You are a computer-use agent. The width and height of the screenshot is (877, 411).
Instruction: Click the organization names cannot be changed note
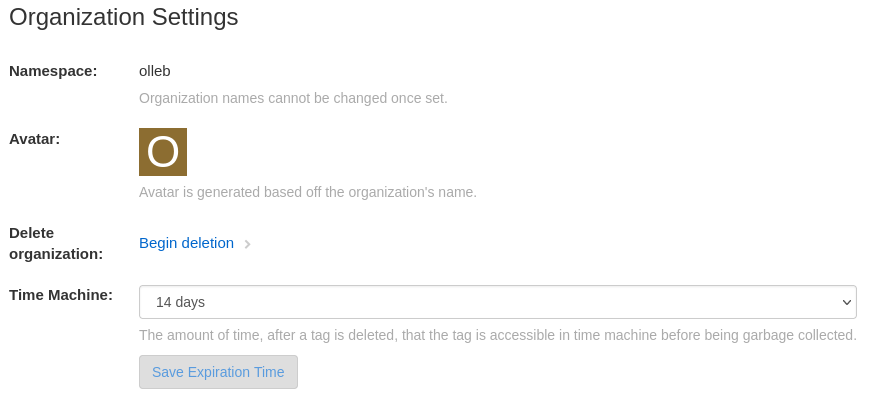[293, 98]
